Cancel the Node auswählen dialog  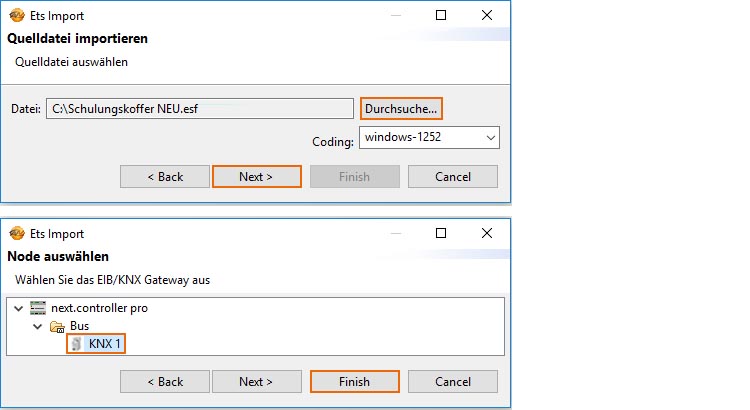click(453, 382)
